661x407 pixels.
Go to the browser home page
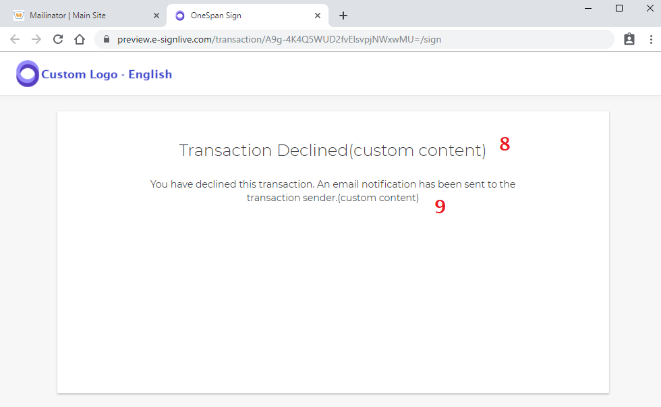pyautogui.click(x=79, y=39)
